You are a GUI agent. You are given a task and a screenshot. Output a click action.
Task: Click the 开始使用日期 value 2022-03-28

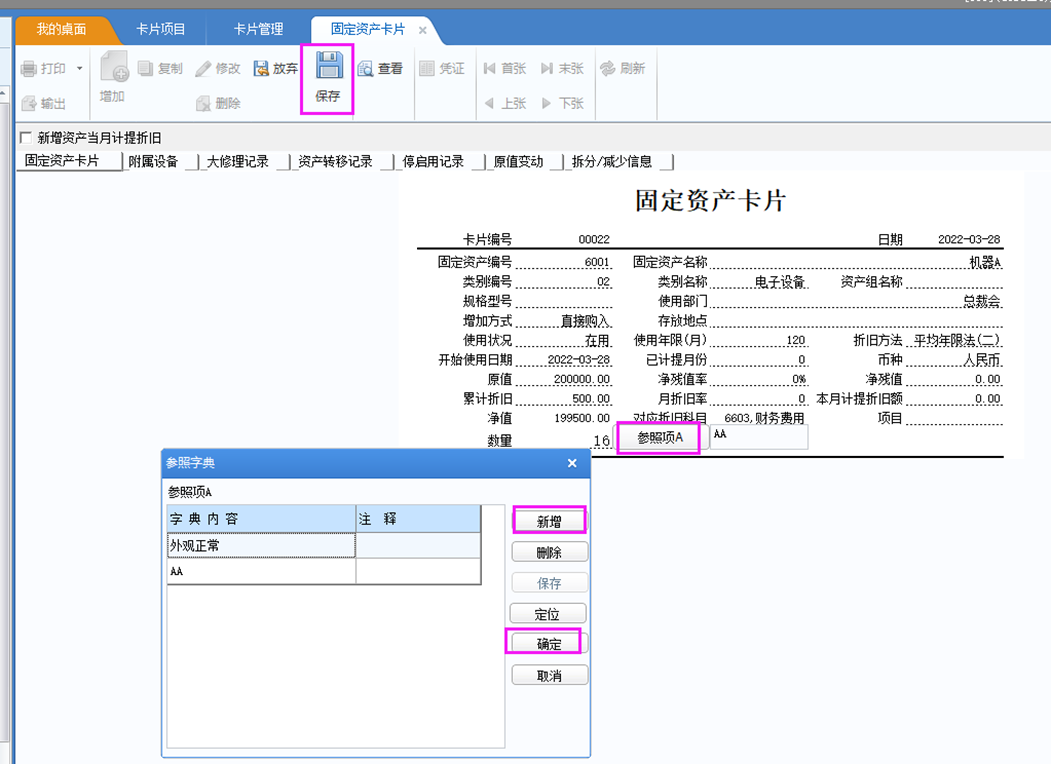click(578, 360)
